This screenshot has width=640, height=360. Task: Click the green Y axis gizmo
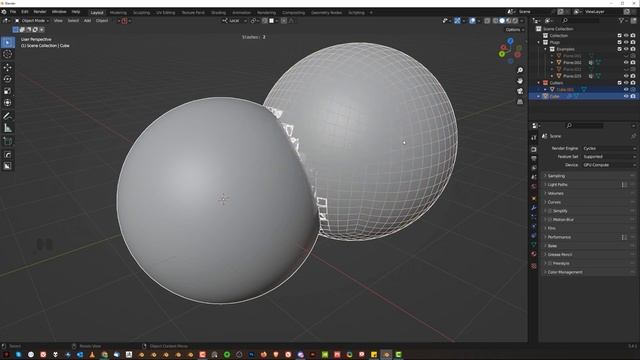click(x=502, y=54)
